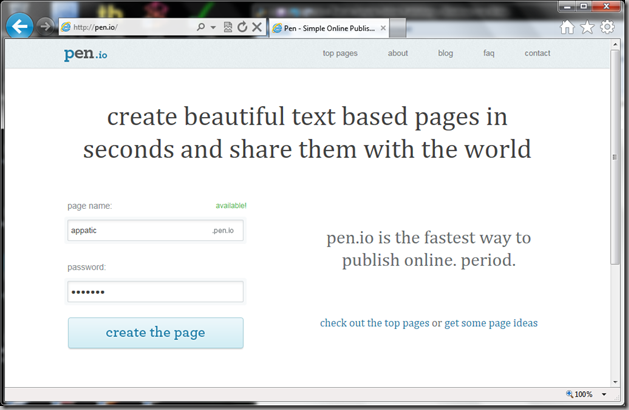Click the address bar URL http://pen.io/
629x410 pixels.
(95, 27)
